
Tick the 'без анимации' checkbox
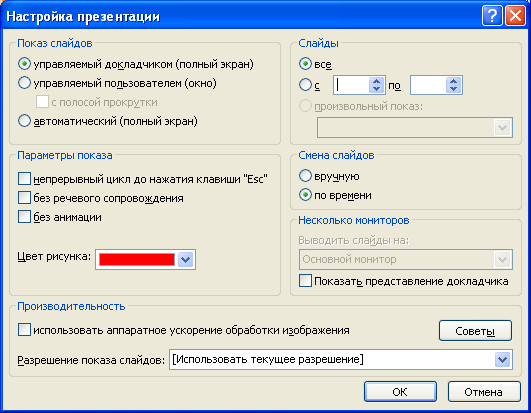24,217
